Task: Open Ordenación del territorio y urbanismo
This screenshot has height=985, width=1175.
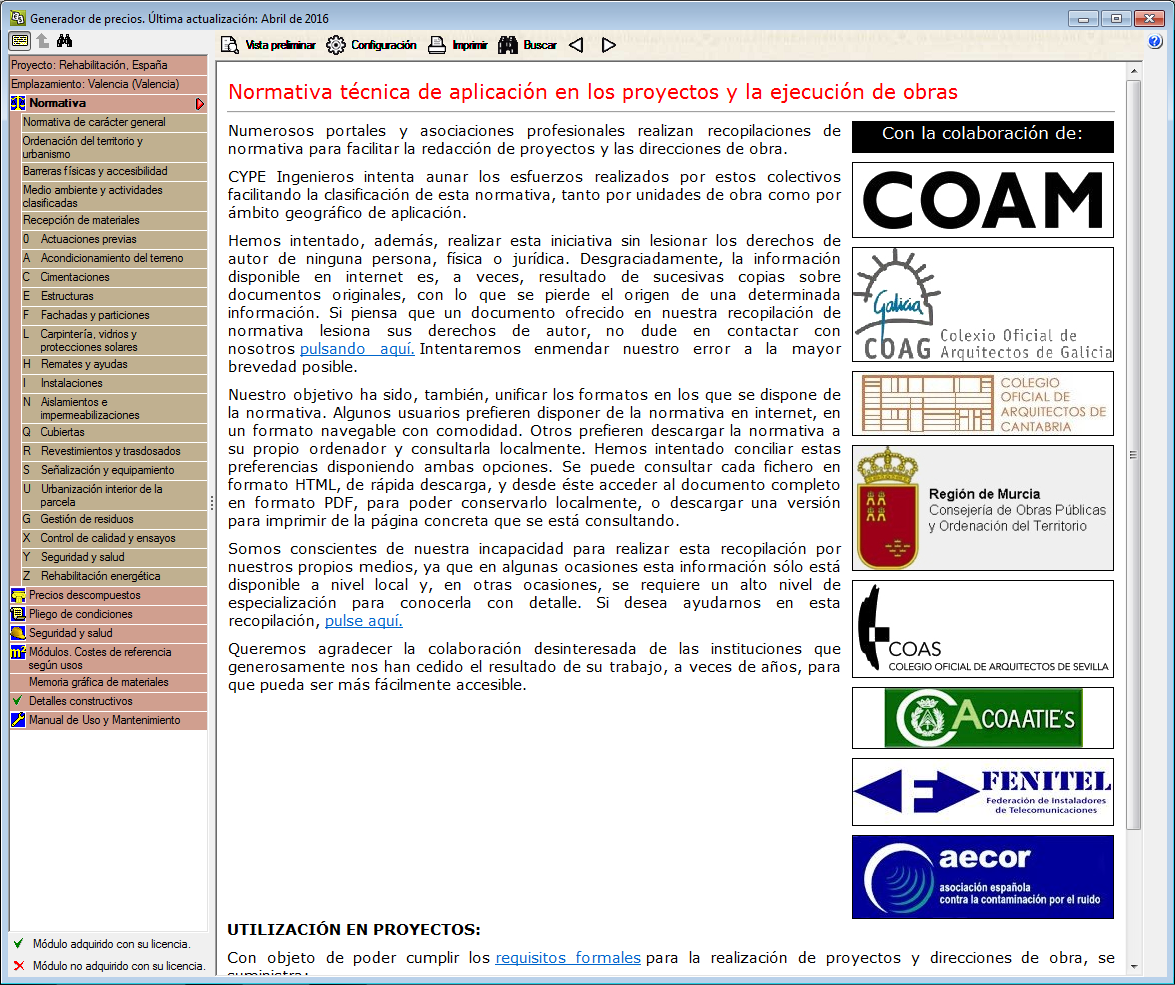Action: click(x=115, y=147)
